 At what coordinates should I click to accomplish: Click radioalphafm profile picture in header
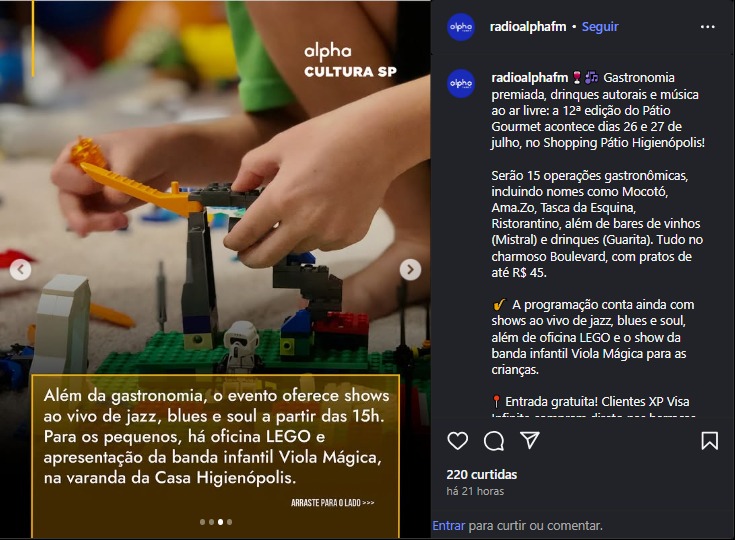(x=461, y=27)
